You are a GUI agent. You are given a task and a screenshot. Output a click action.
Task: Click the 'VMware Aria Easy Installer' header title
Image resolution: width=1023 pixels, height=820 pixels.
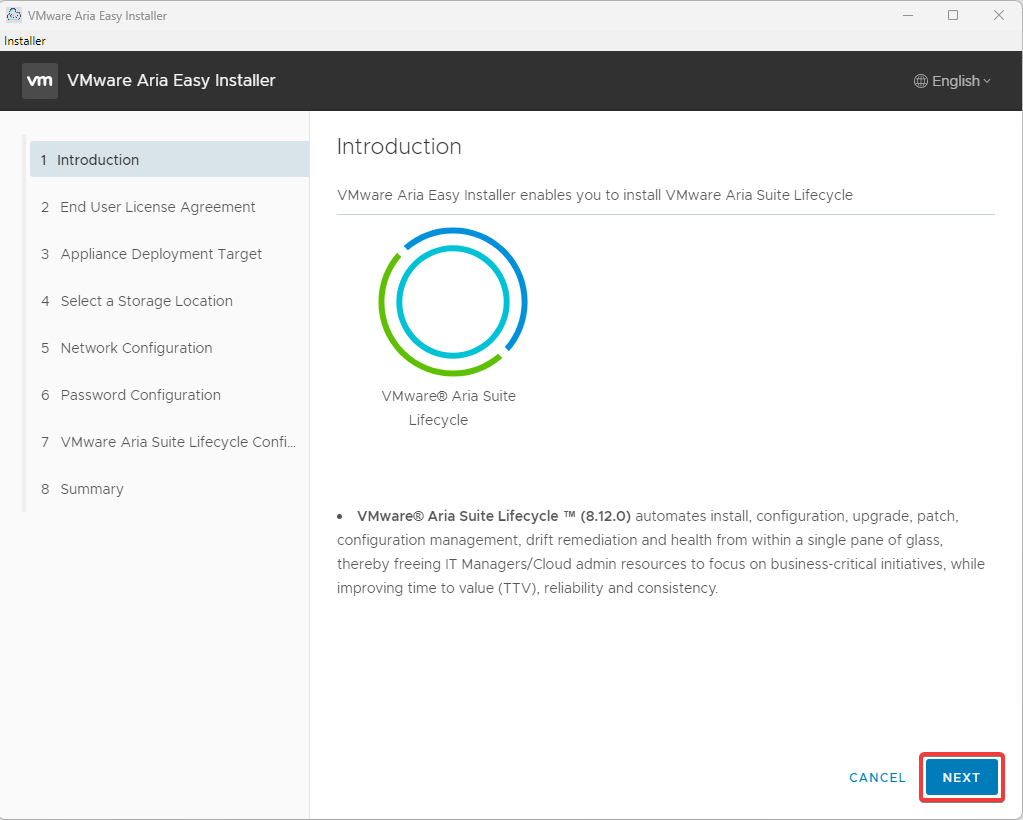(172, 80)
